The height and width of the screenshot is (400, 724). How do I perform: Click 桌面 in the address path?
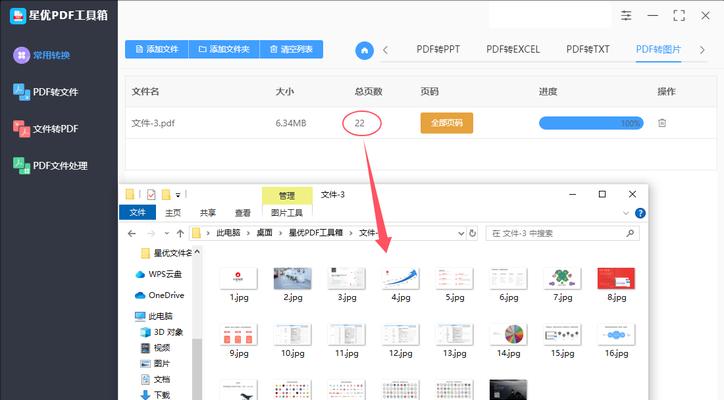[x=265, y=233]
